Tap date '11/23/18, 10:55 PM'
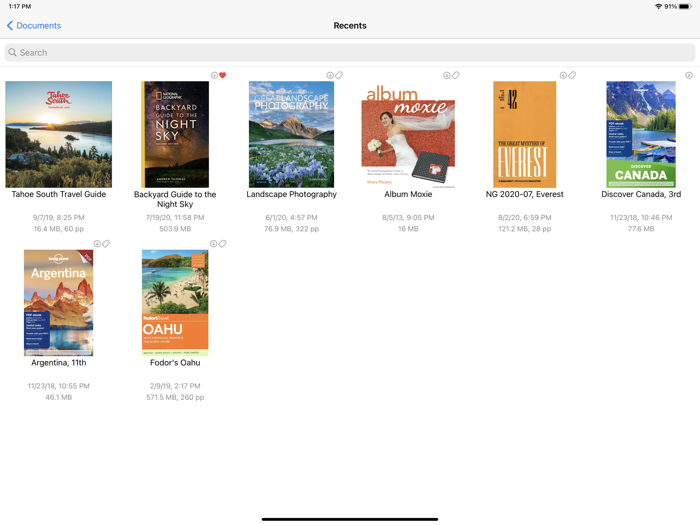This screenshot has height=525, width=700. 58,386
